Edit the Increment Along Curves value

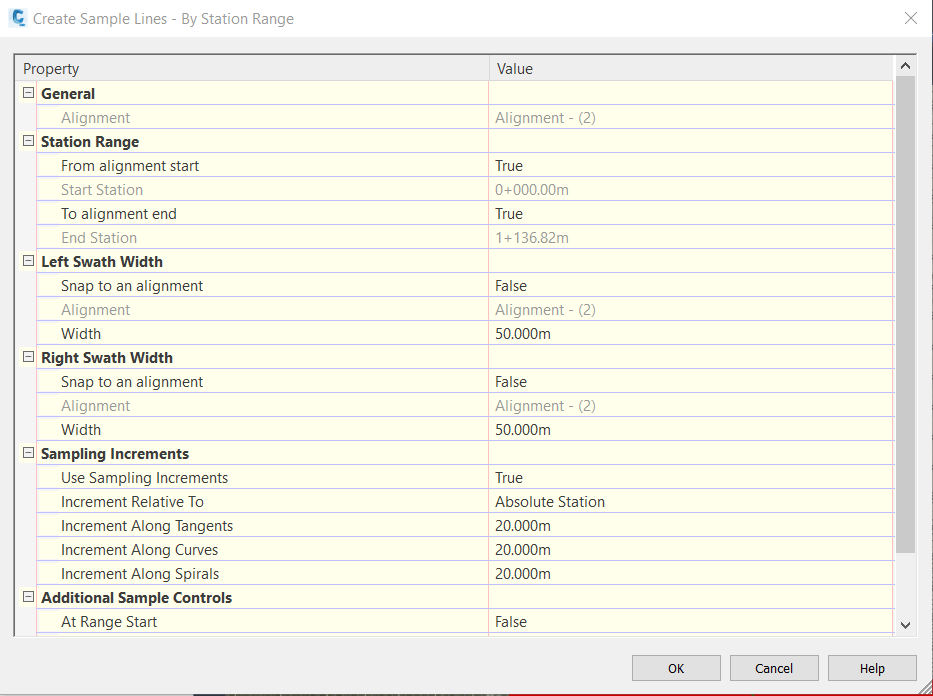click(691, 550)
